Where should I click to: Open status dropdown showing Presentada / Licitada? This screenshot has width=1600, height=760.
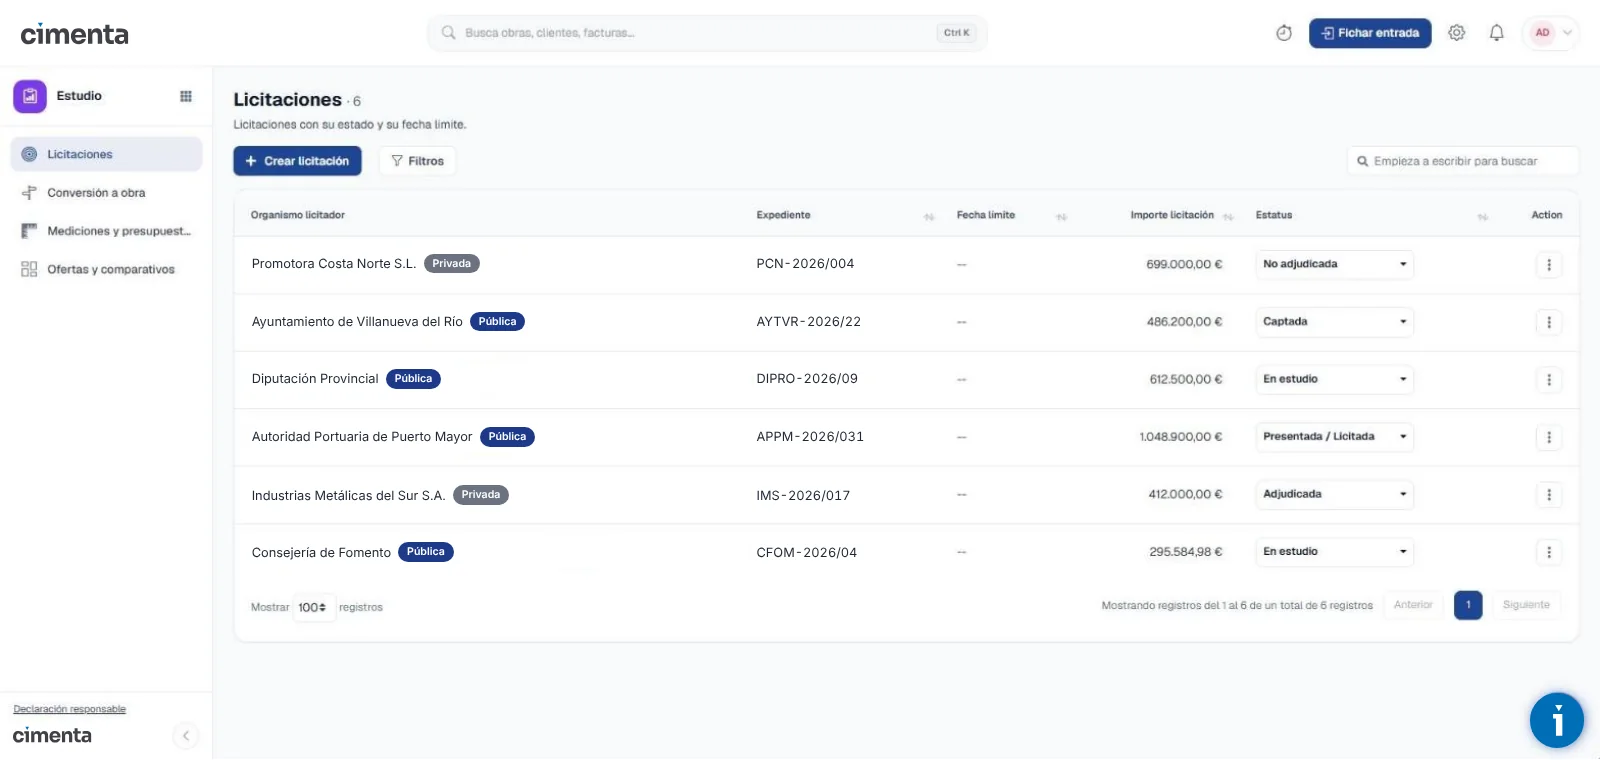(1335, 437)
